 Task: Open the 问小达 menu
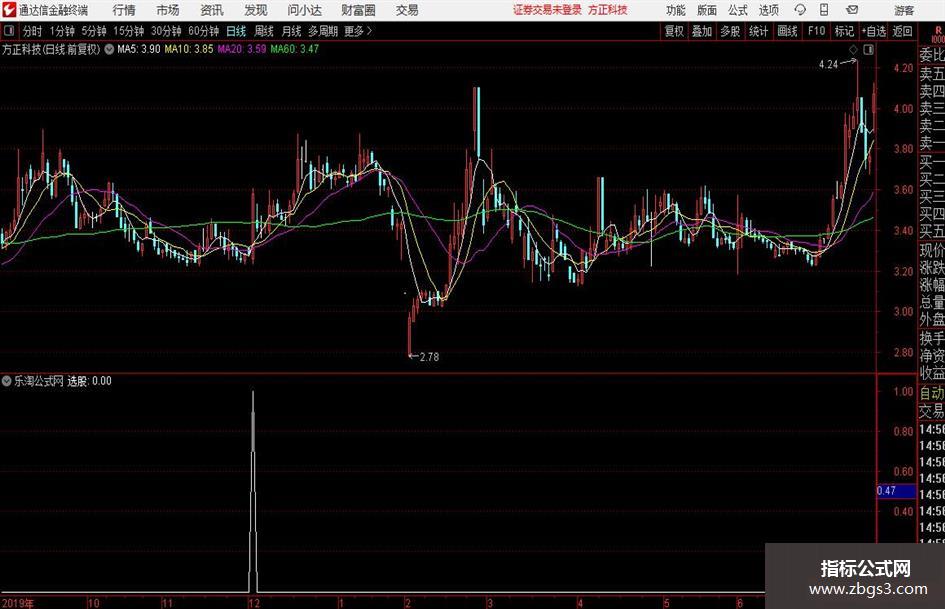(x=305, y=10)
